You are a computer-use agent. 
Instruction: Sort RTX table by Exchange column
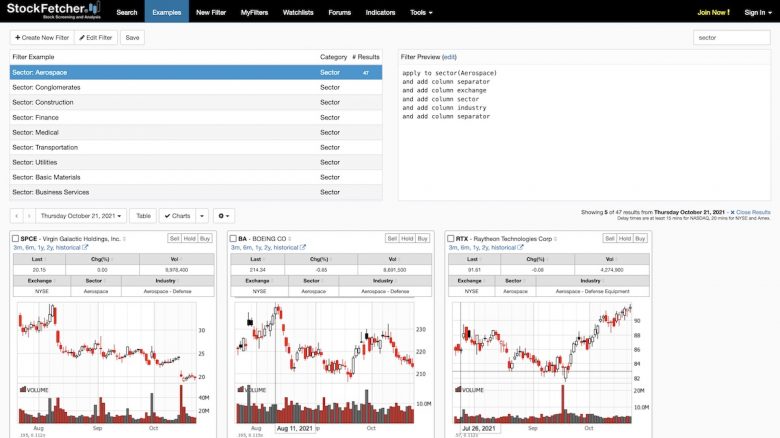471,281
